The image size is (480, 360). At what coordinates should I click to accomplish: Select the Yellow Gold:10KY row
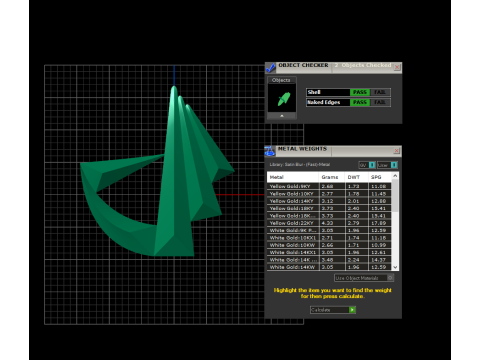tap(329, 194)
